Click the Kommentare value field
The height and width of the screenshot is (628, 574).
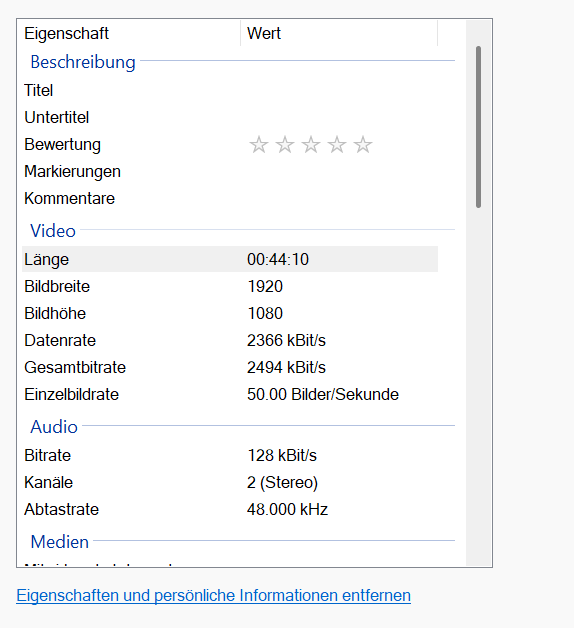tap(340, 198)
